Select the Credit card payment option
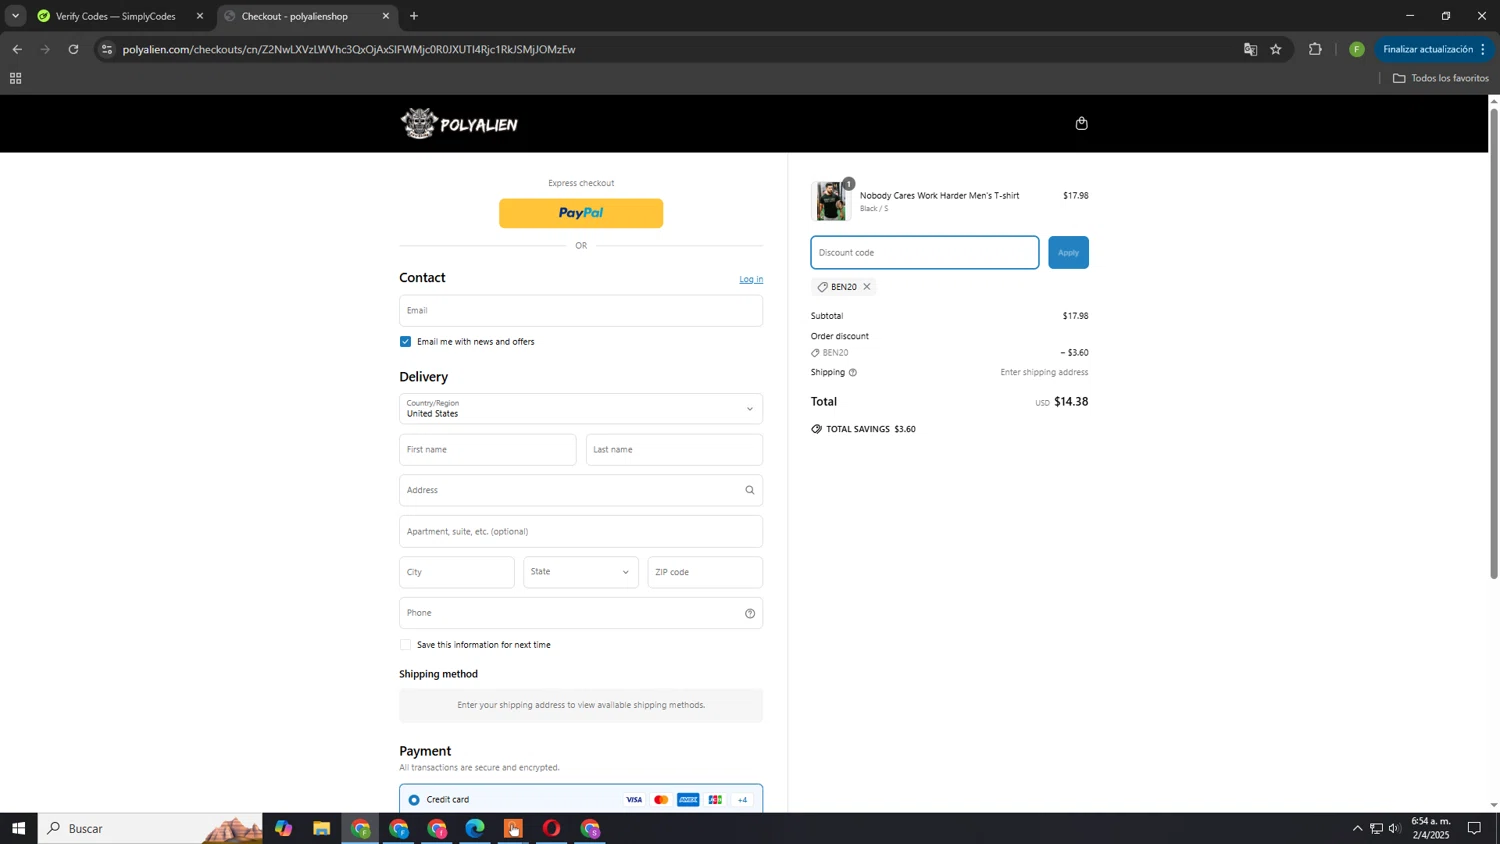The image size is (1500, 844). (414, 800)
